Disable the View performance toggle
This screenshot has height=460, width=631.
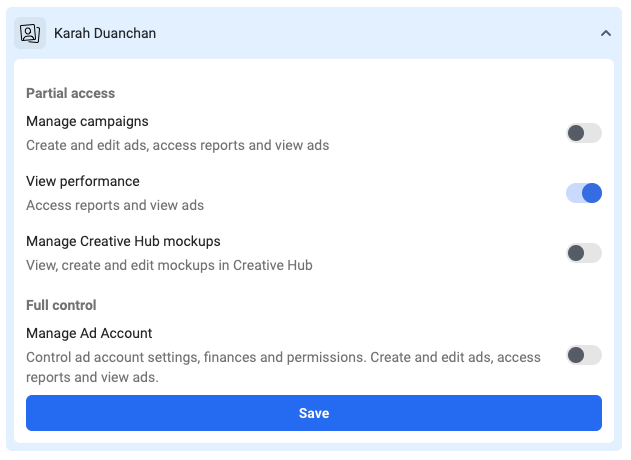(x=584, y=193)
